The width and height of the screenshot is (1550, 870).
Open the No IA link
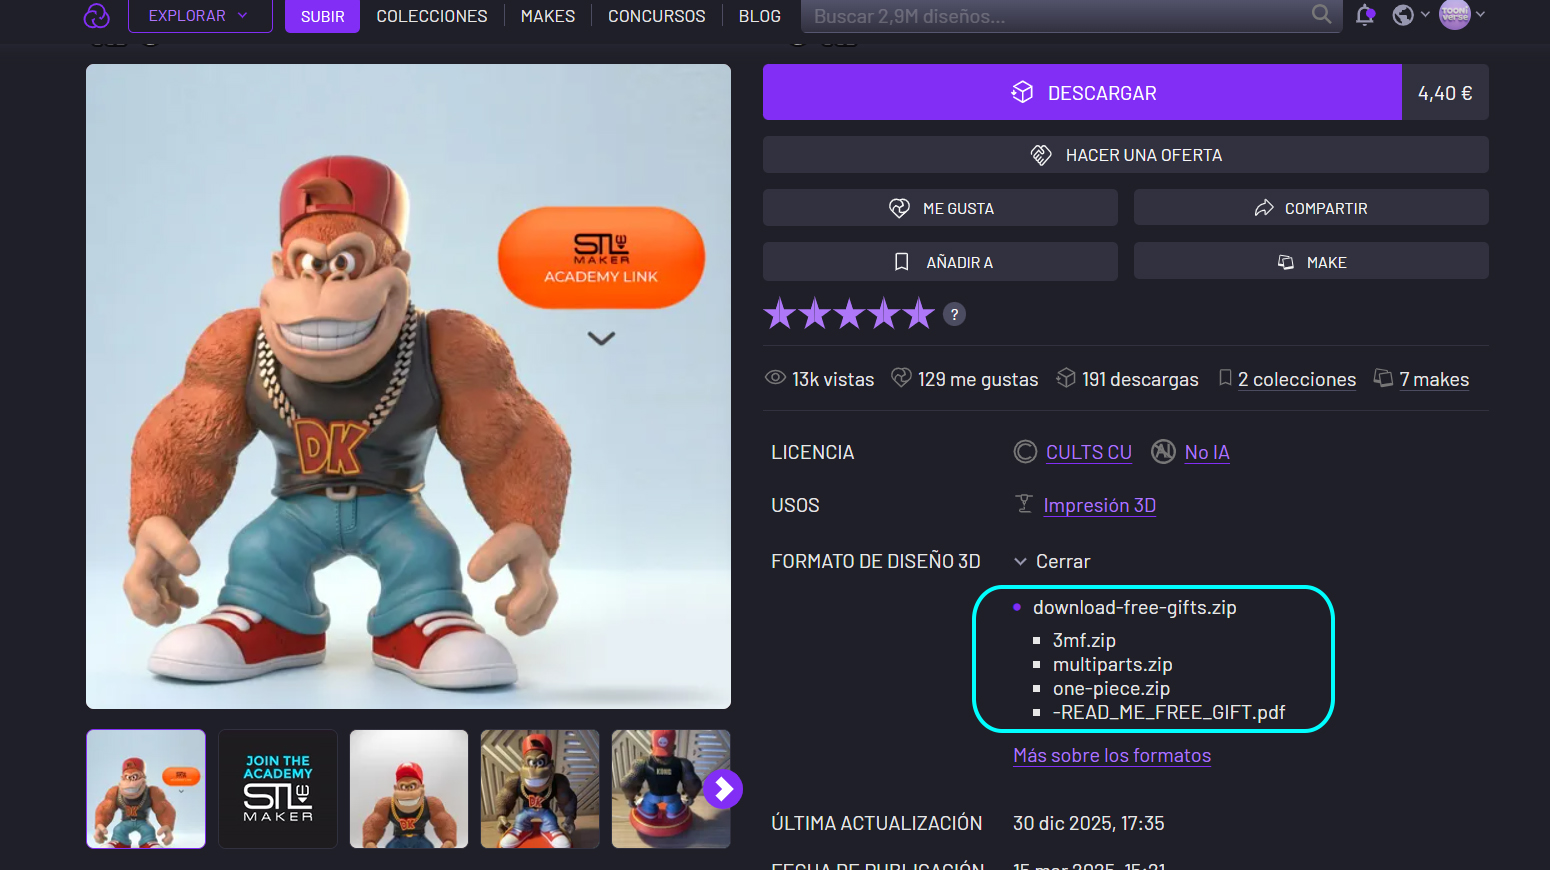(1207, 452)
